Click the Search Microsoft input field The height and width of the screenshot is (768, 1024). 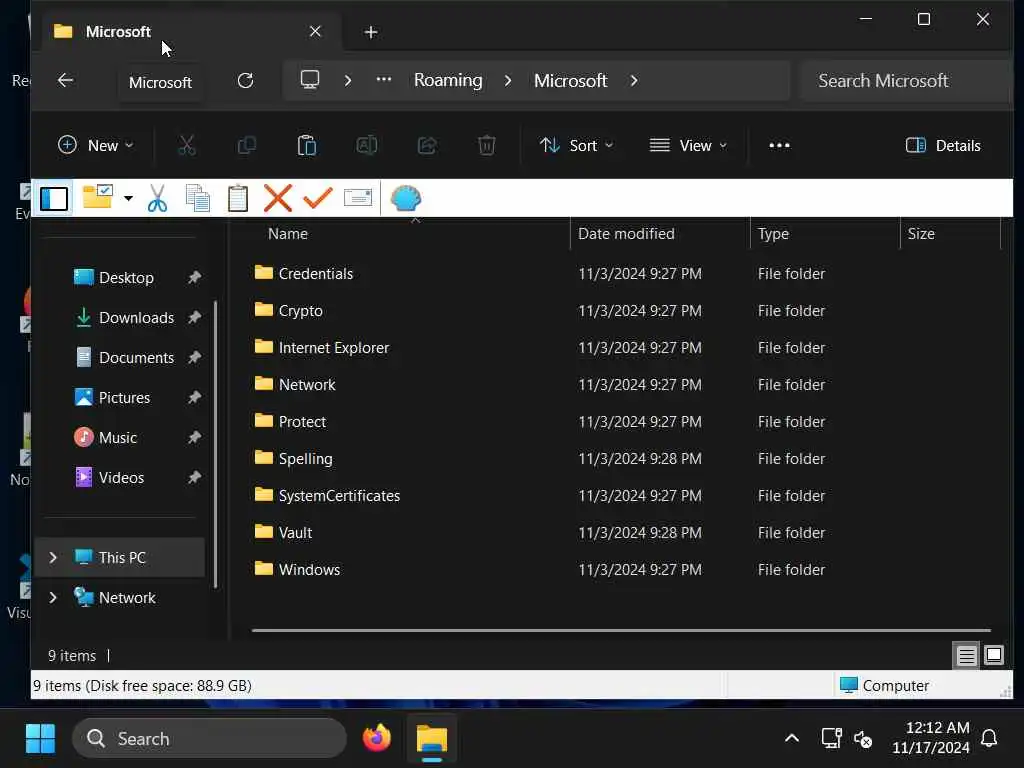tap(905, 81)
